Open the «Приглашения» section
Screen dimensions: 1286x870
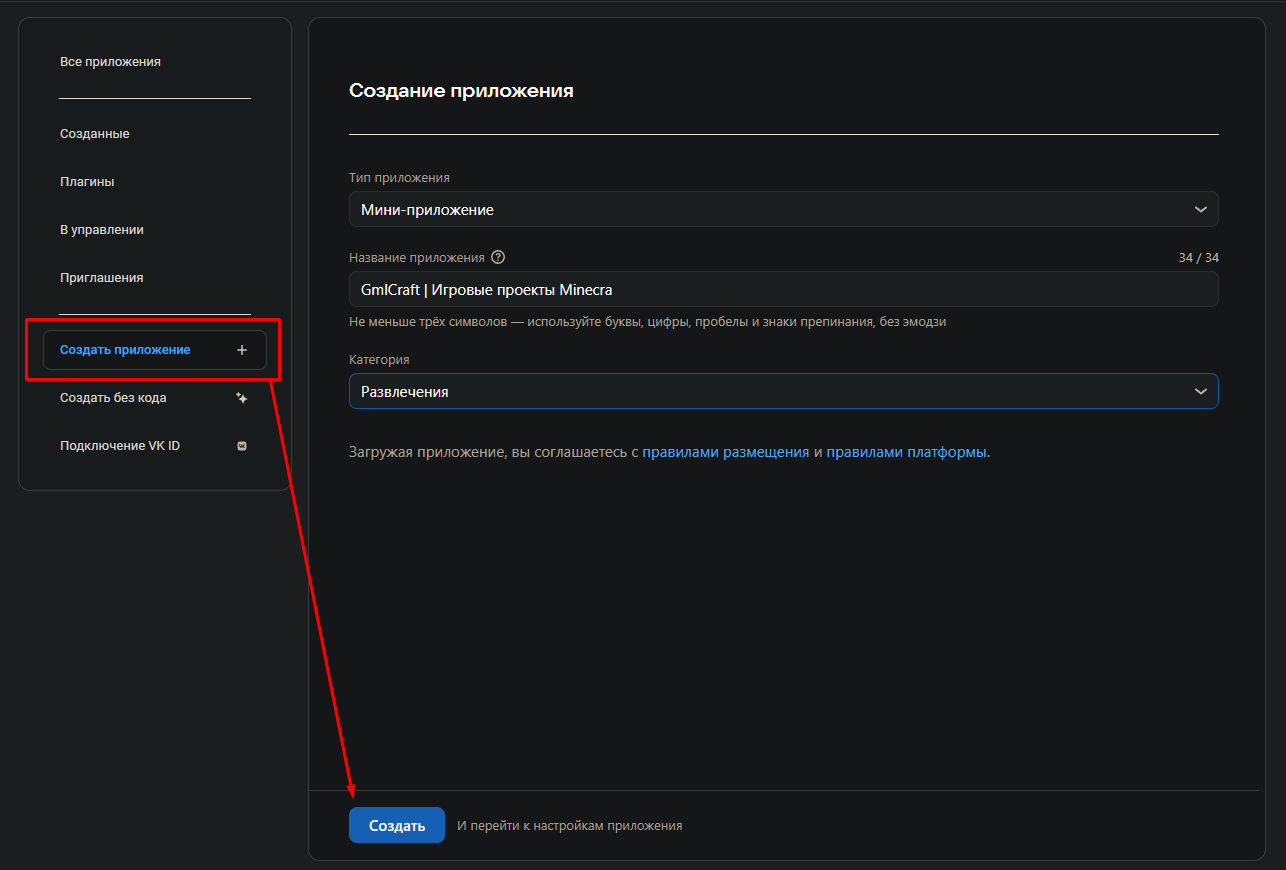coord(103,277)
